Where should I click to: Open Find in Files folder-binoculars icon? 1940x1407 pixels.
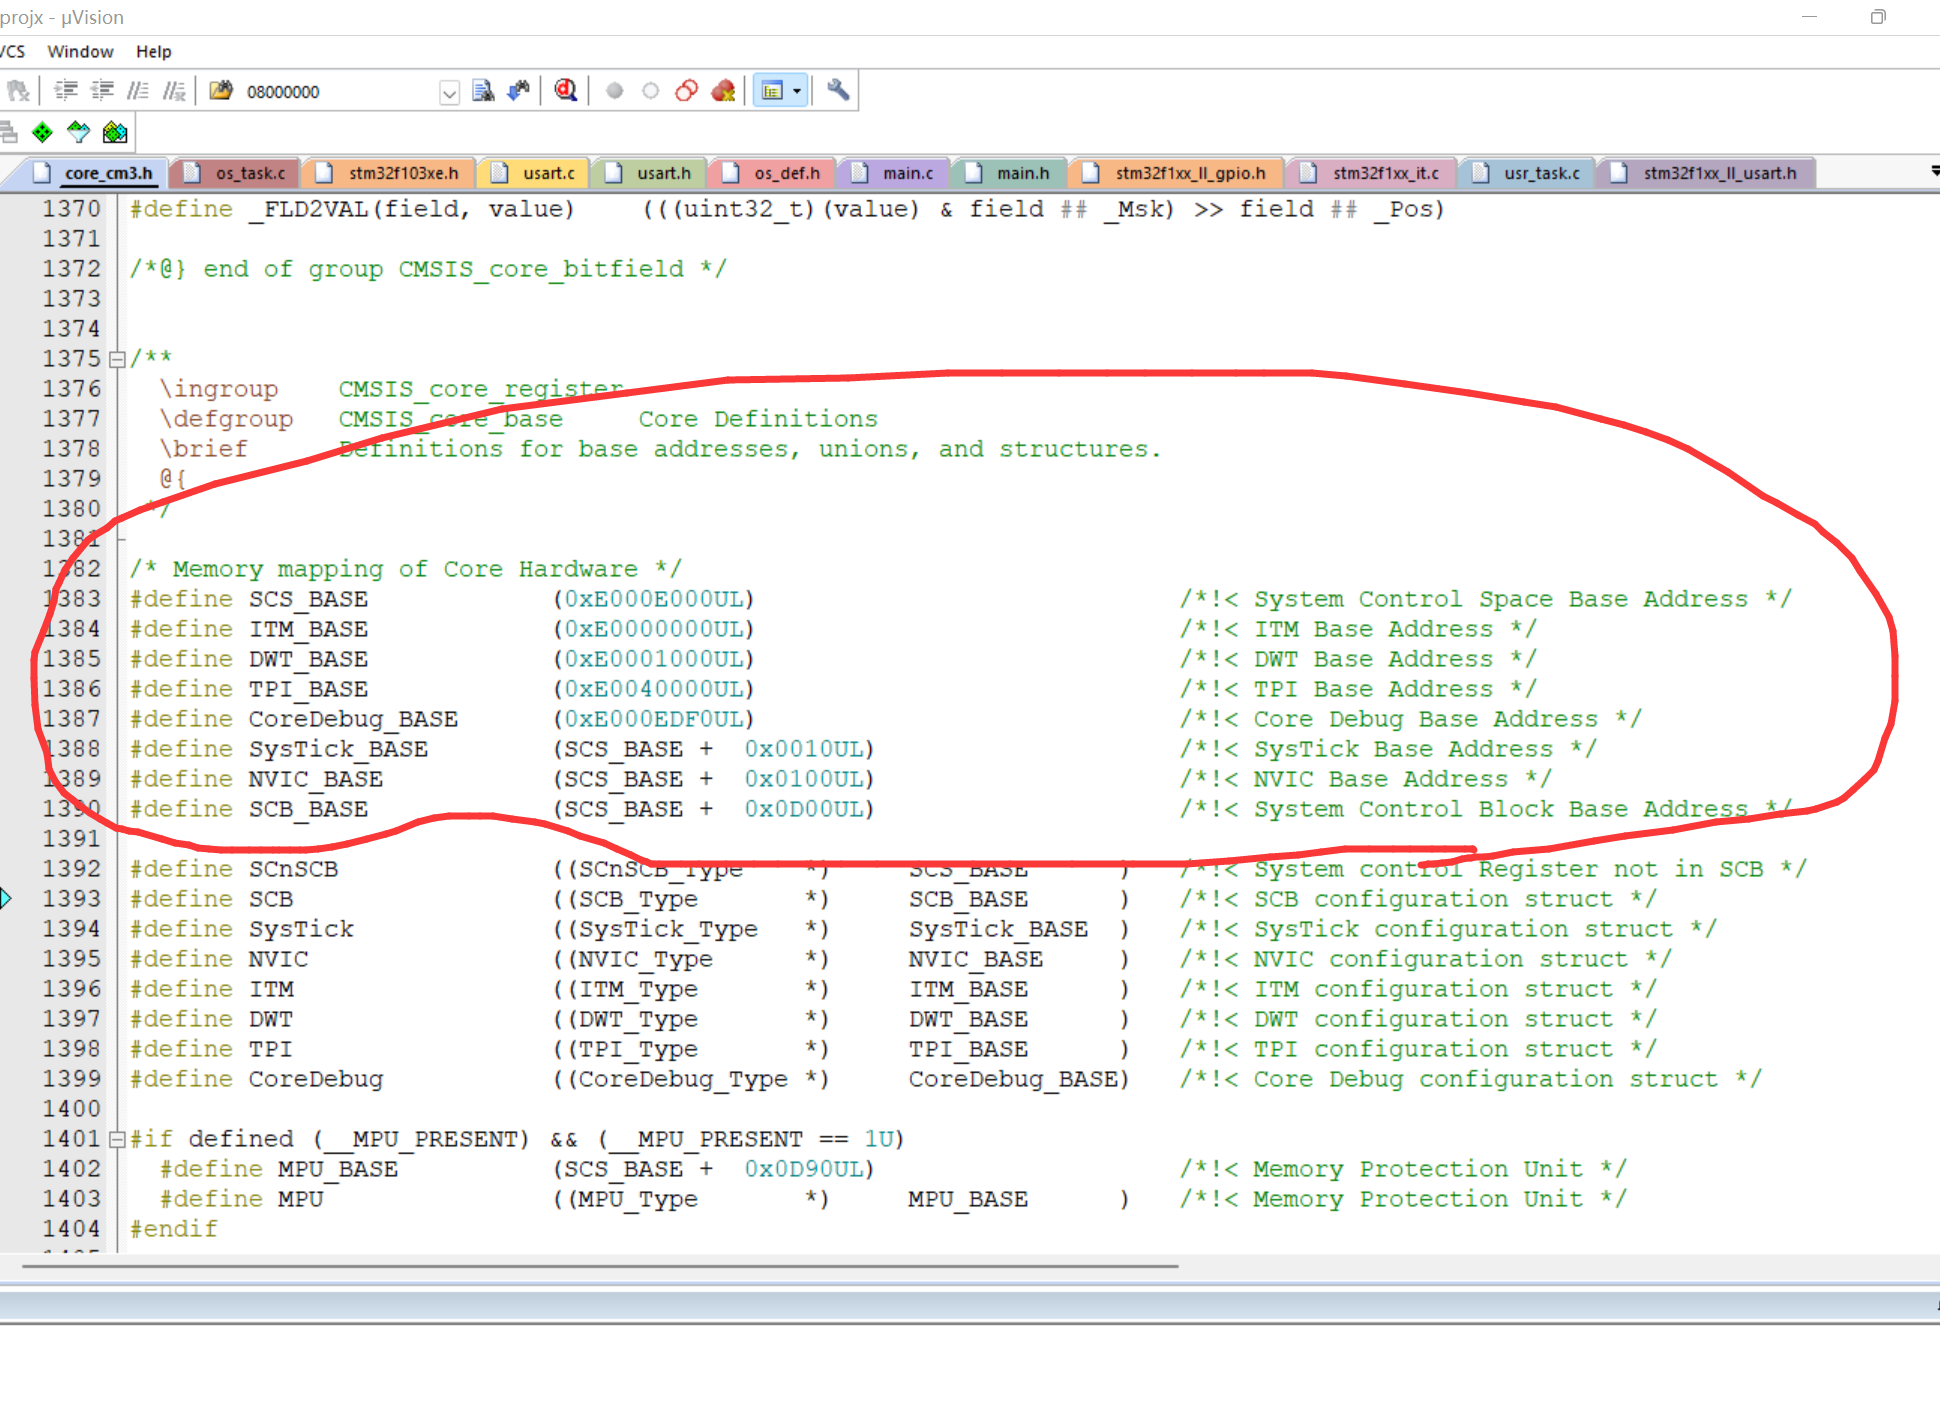point(221,91)
